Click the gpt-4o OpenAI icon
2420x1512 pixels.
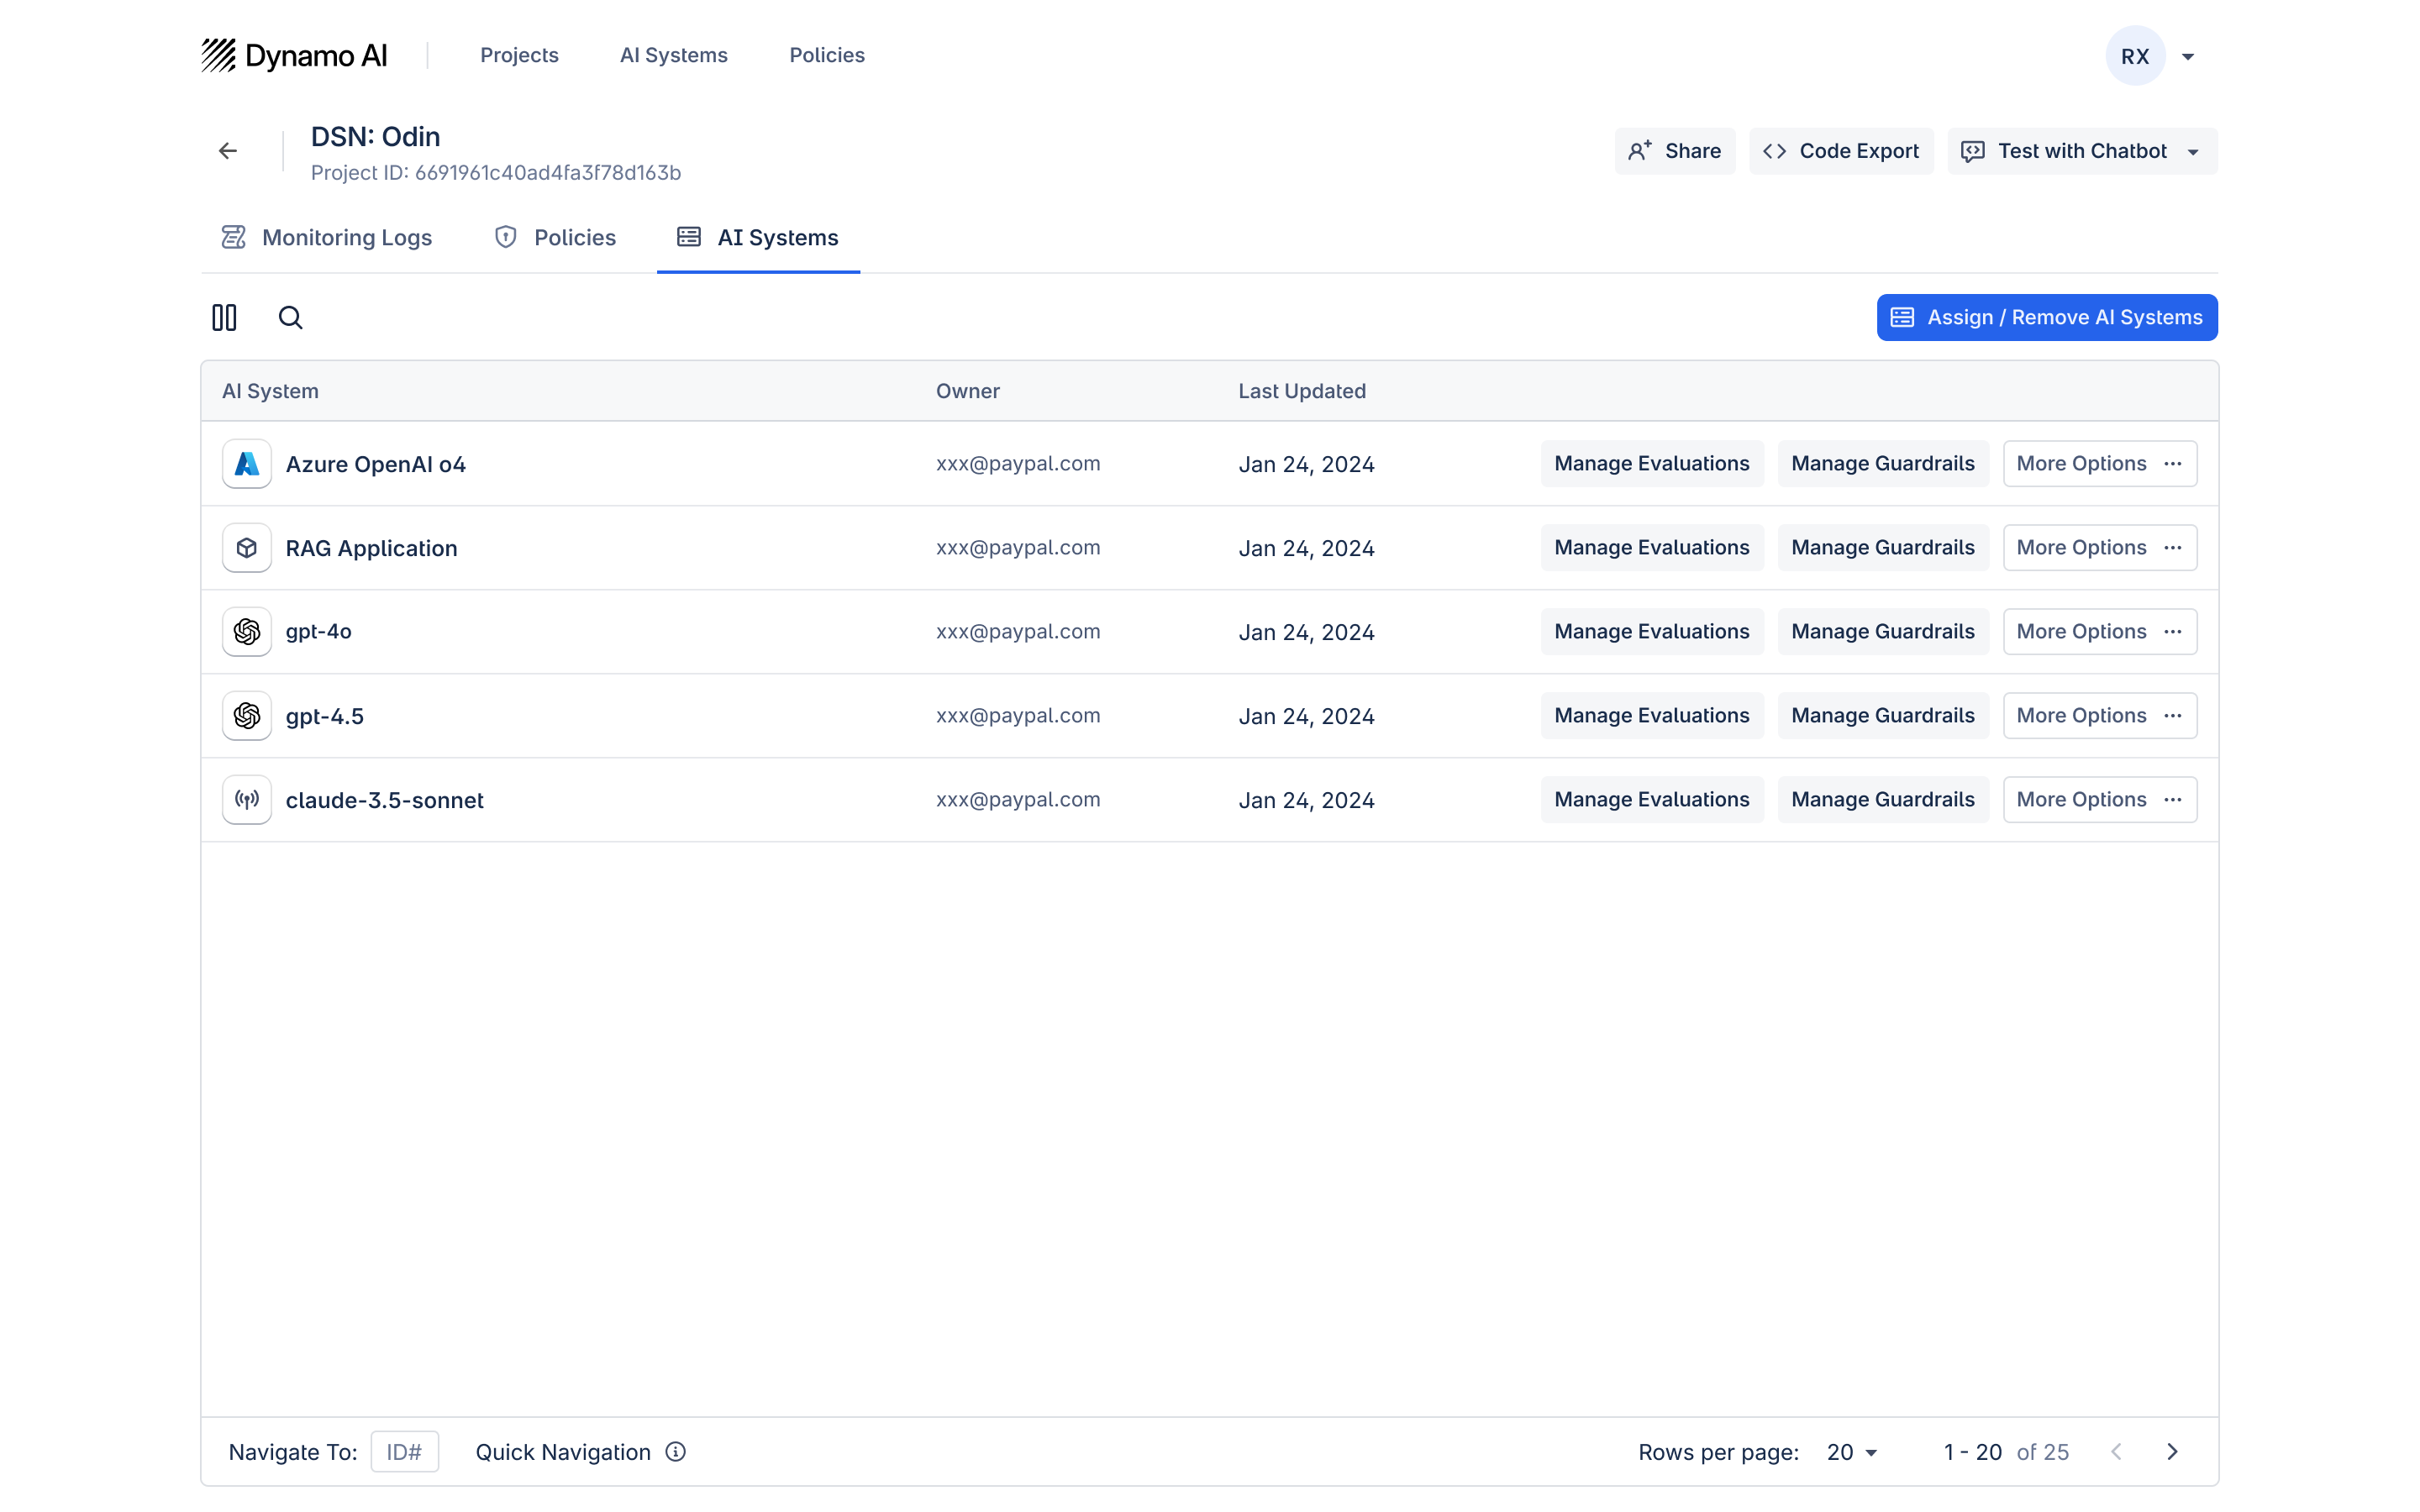pyautogui.click(x=247, y=632)
